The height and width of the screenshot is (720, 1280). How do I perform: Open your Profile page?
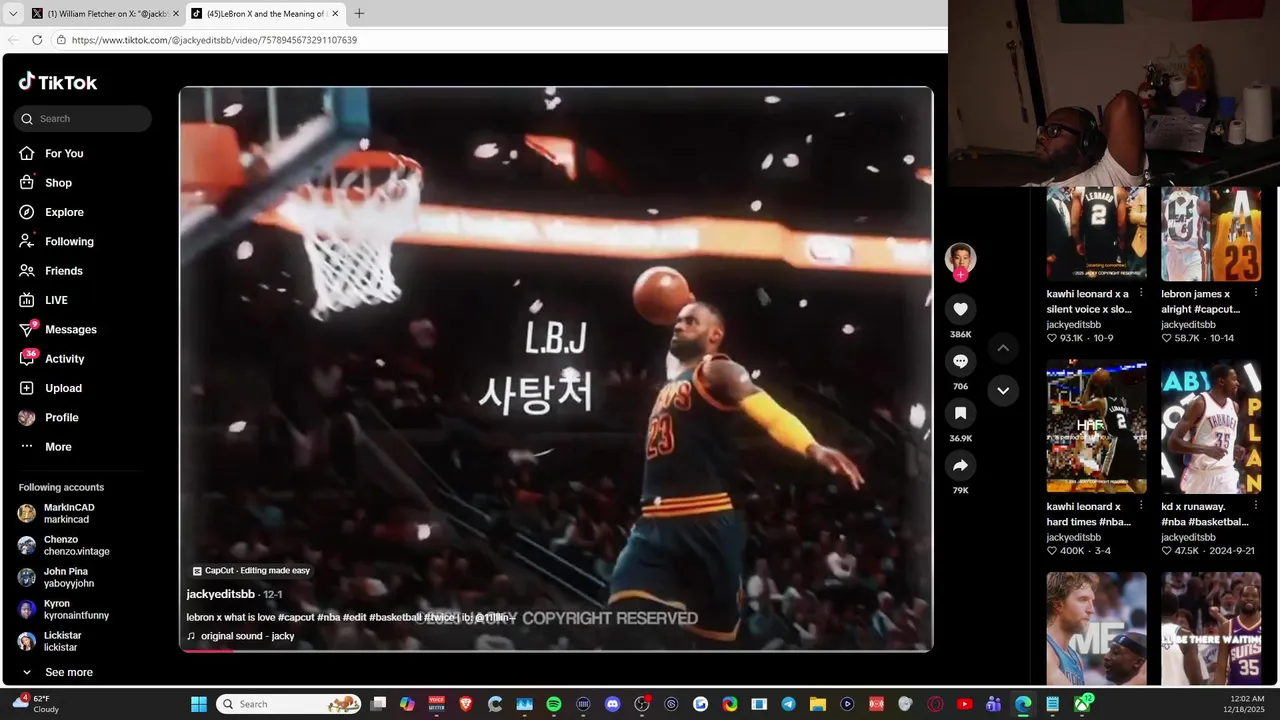[61, 417]
